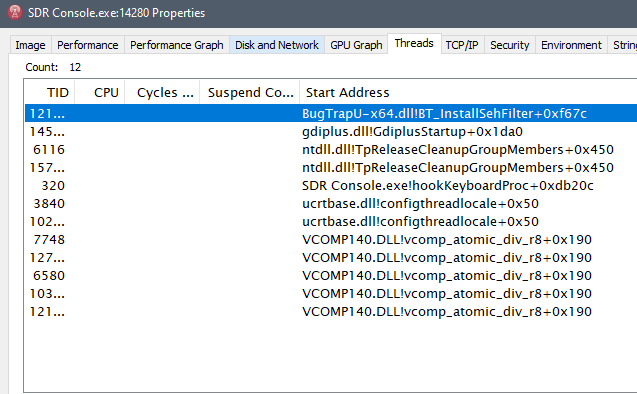This screenshot has width=637, height=394.
Task: Open the GPU Graph tab
Action: tap(356, 45)
